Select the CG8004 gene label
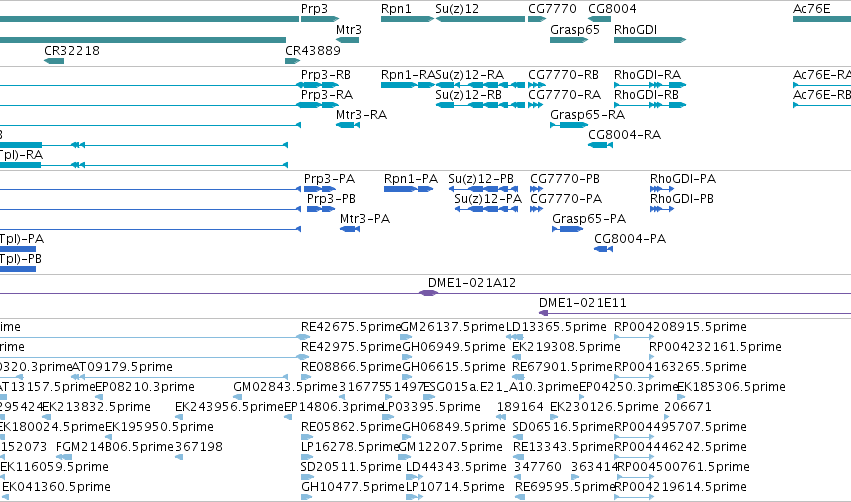The height and width of the screenshot is (502, 851). [612, 9]
